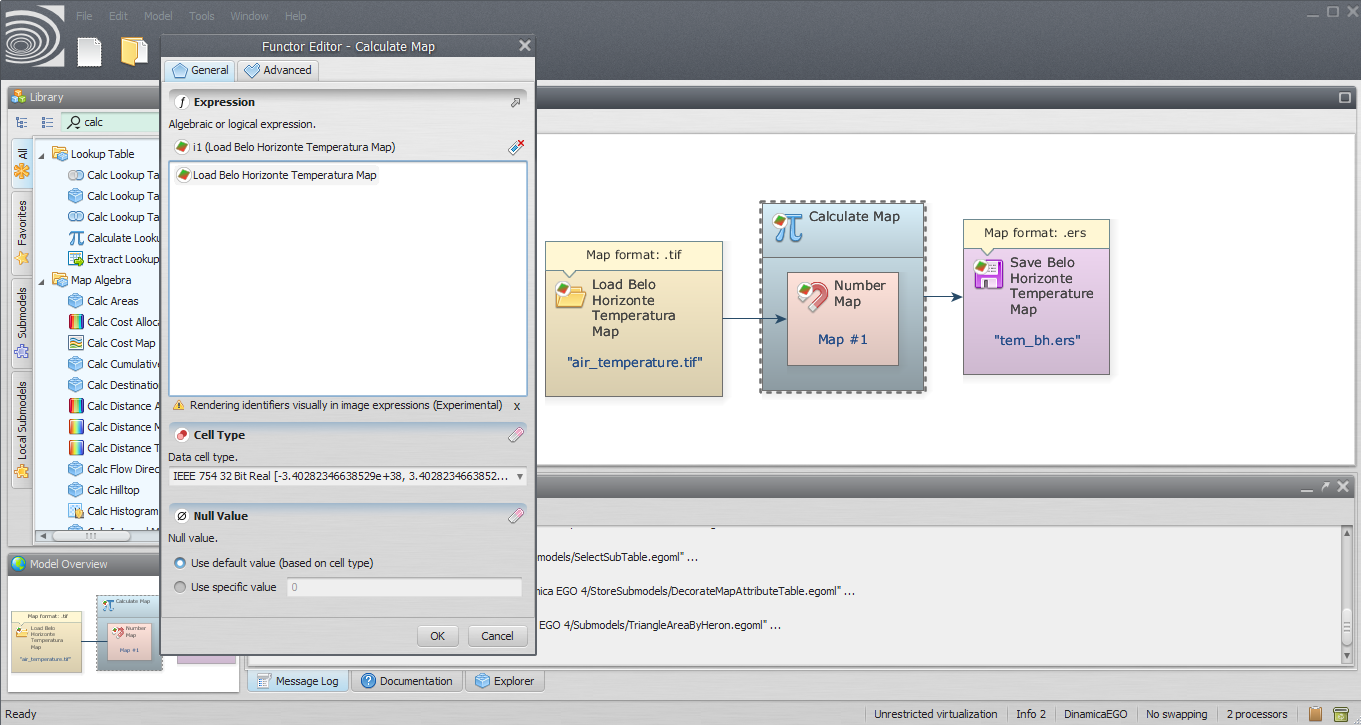The width and height of the screenshot is (1361, 725).
Task: Collapse the Lookup Table tree group
Action: [x=42, y=154]
